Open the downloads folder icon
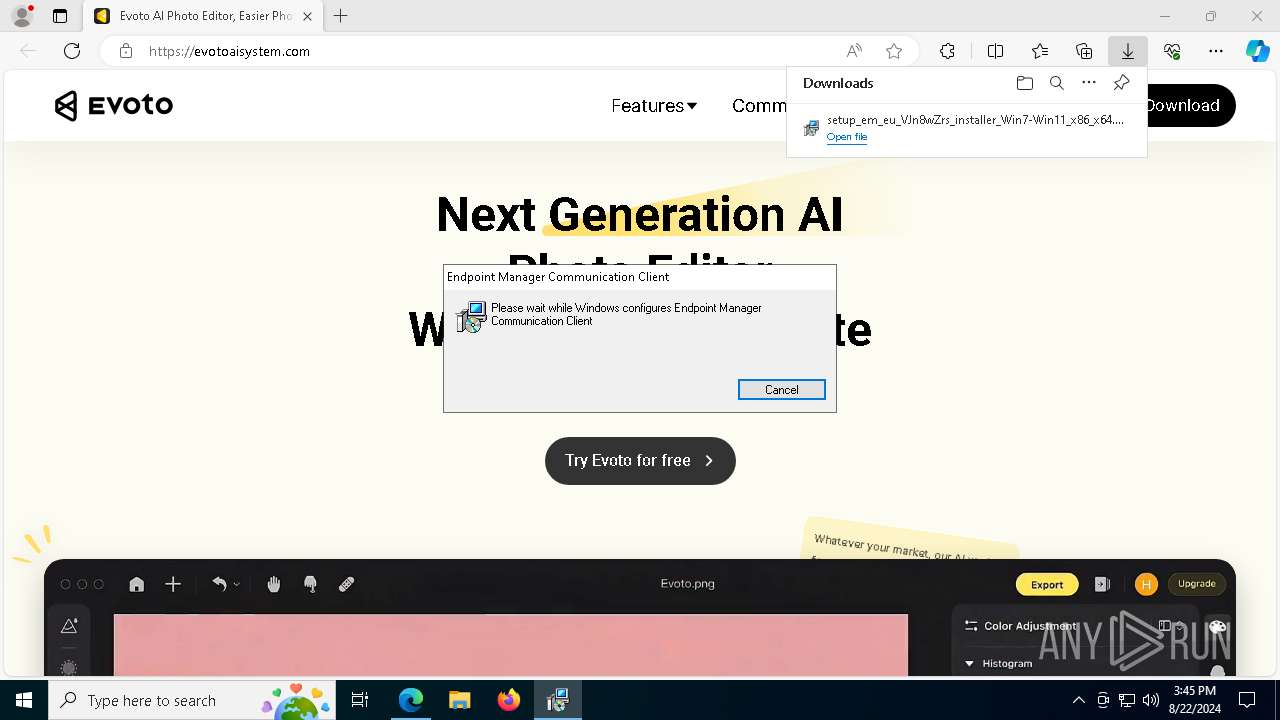This screenshot has width=1280, height=720. coord(1025,83)
